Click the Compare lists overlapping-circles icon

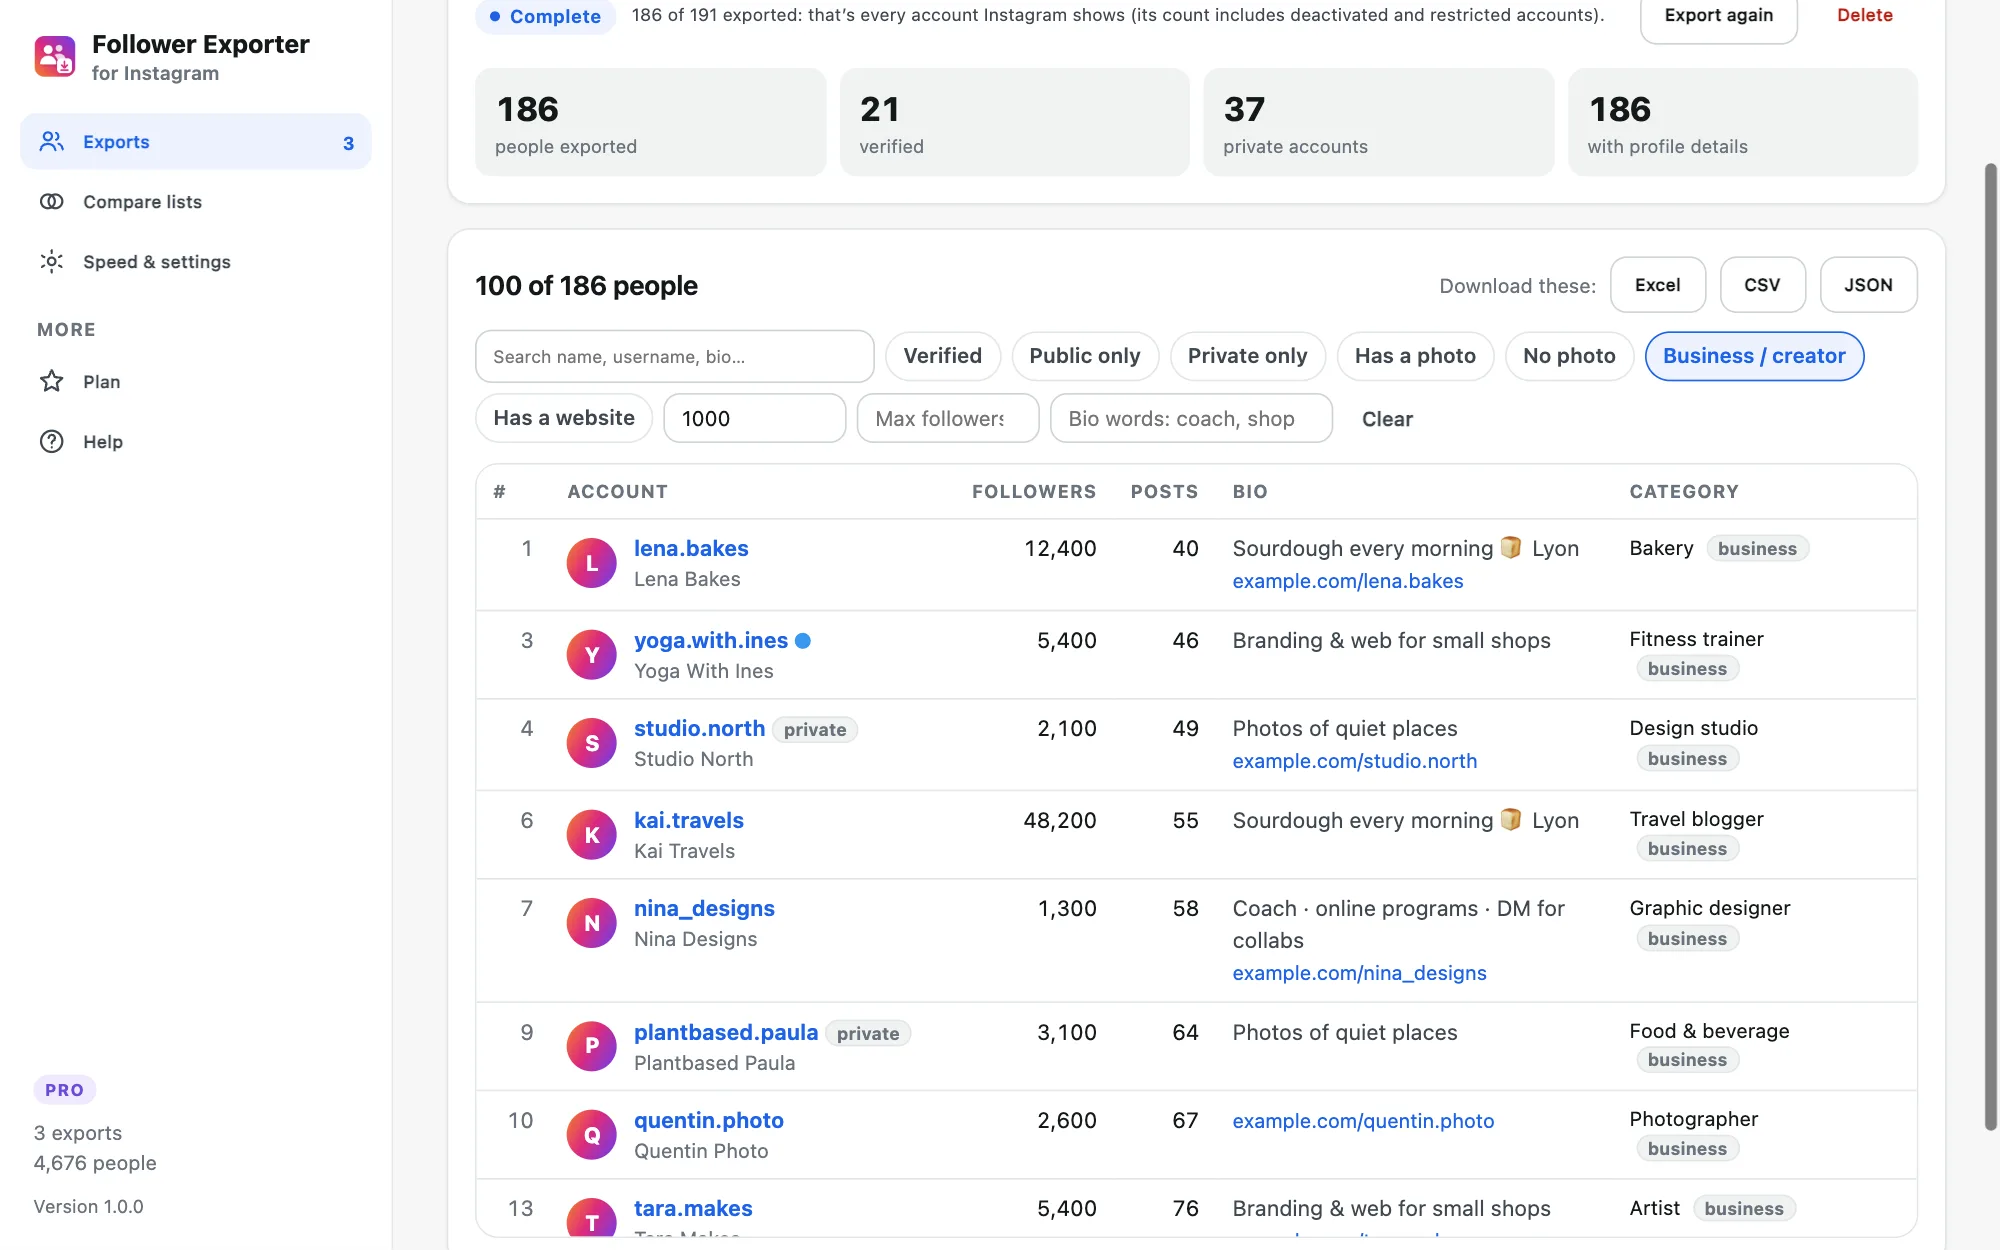coord(52,202)
